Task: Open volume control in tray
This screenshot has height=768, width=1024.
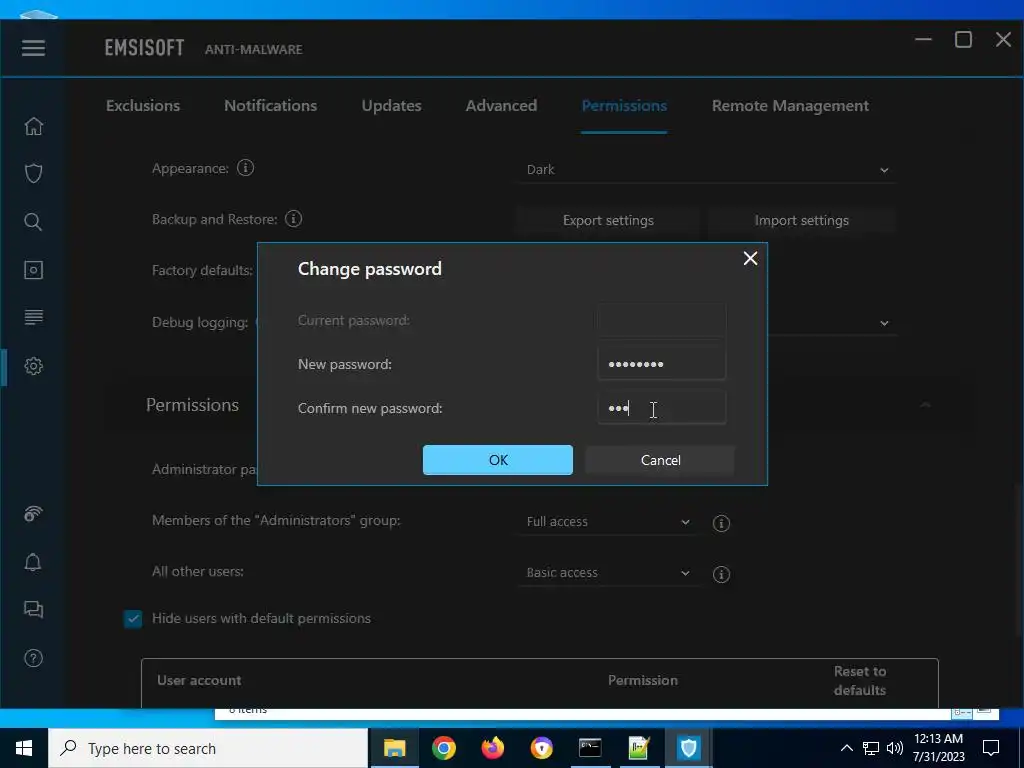Action: [x=895, y=748]
